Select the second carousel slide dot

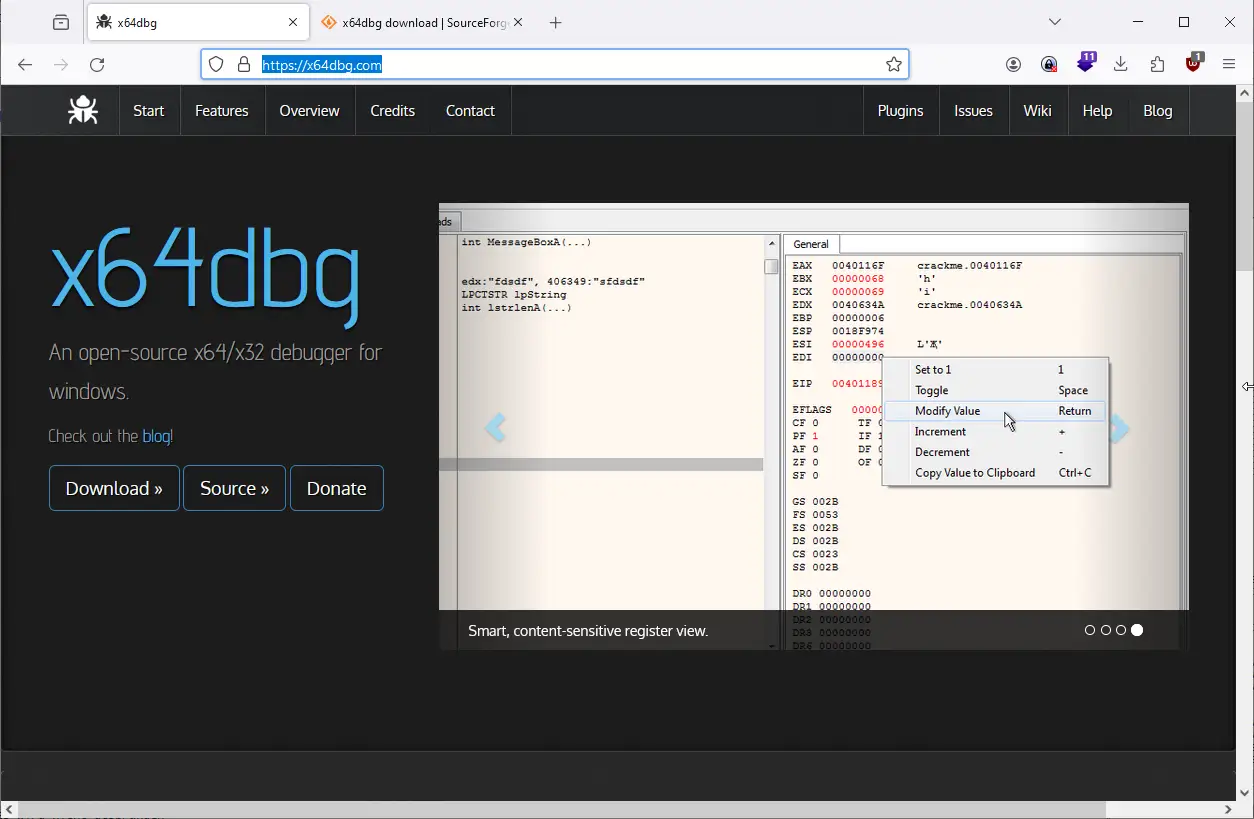(x=1105, y=630)
